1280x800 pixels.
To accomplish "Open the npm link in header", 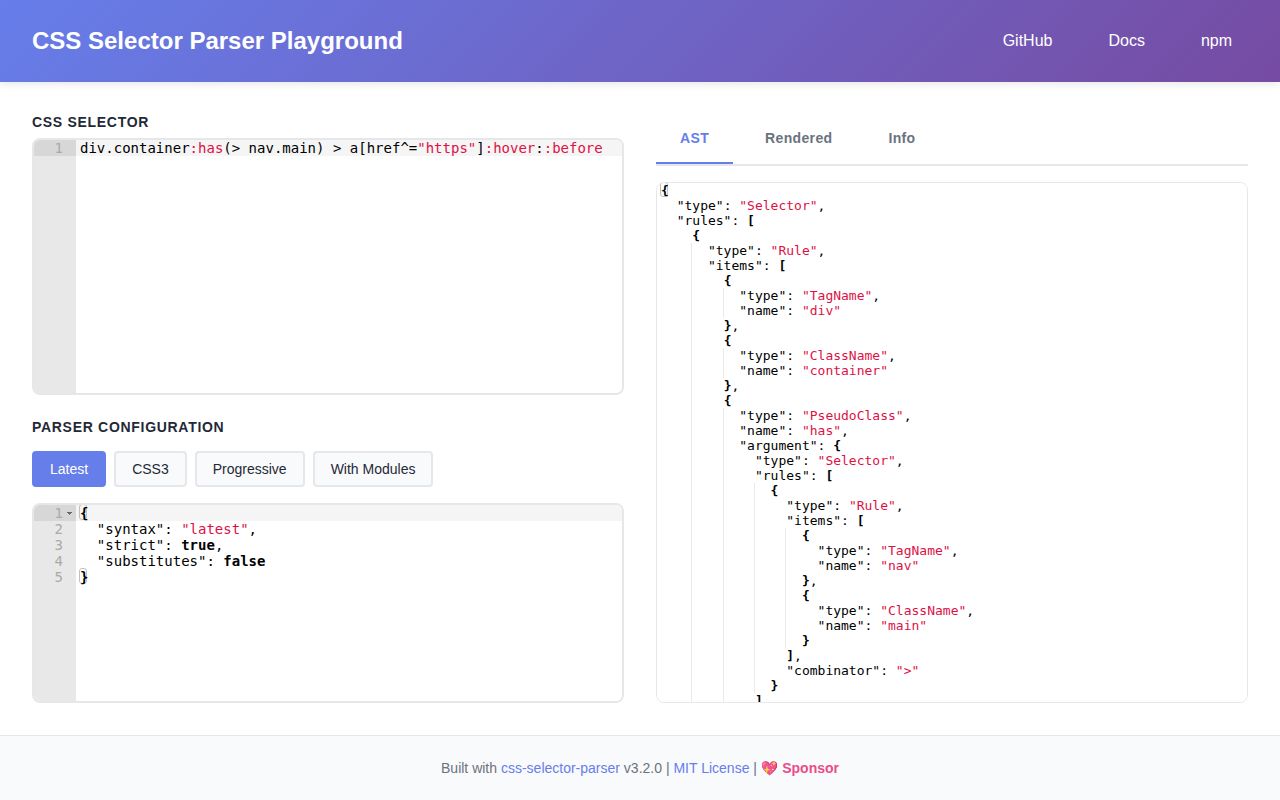I will point(1216,41).
